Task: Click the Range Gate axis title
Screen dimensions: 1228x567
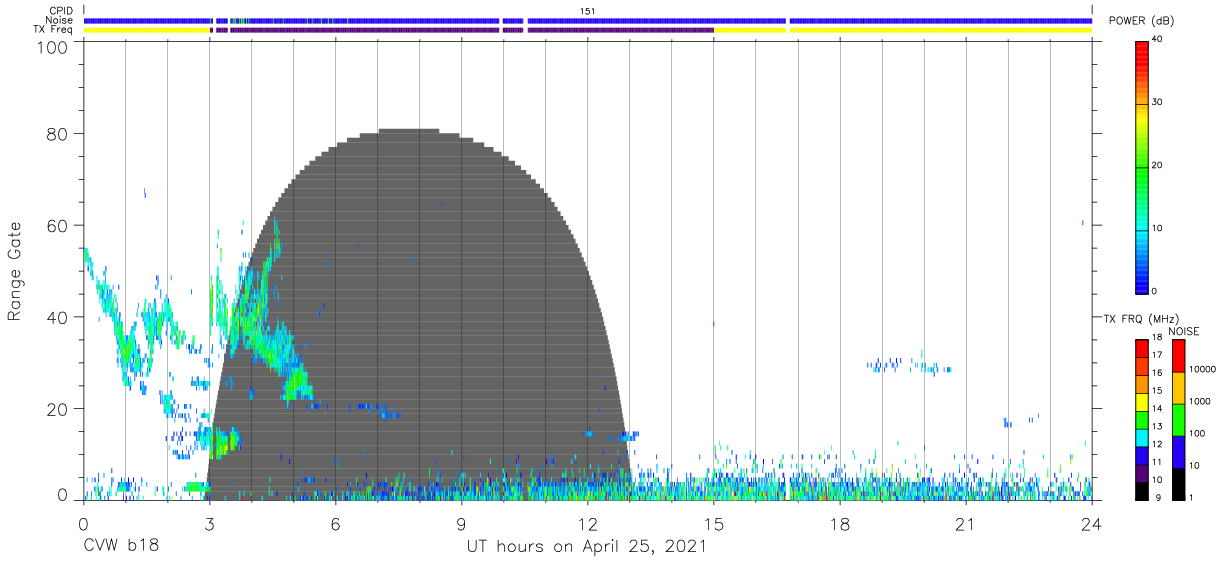Action: [15, 271]
